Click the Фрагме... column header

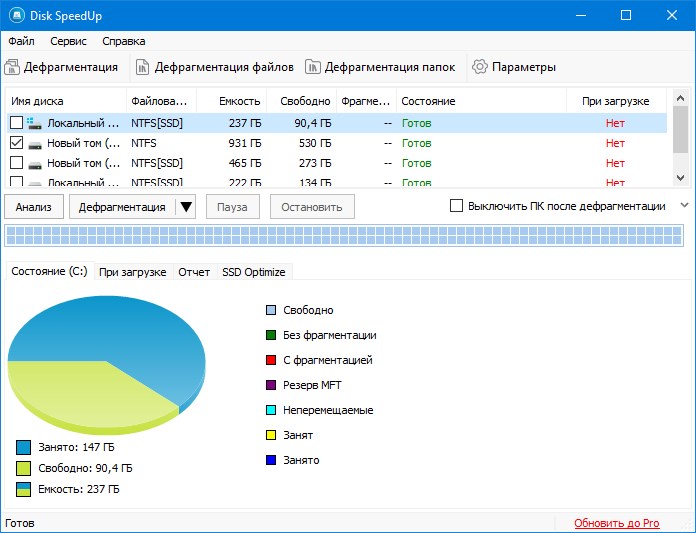pyautogui.click(x=367, y=101)
